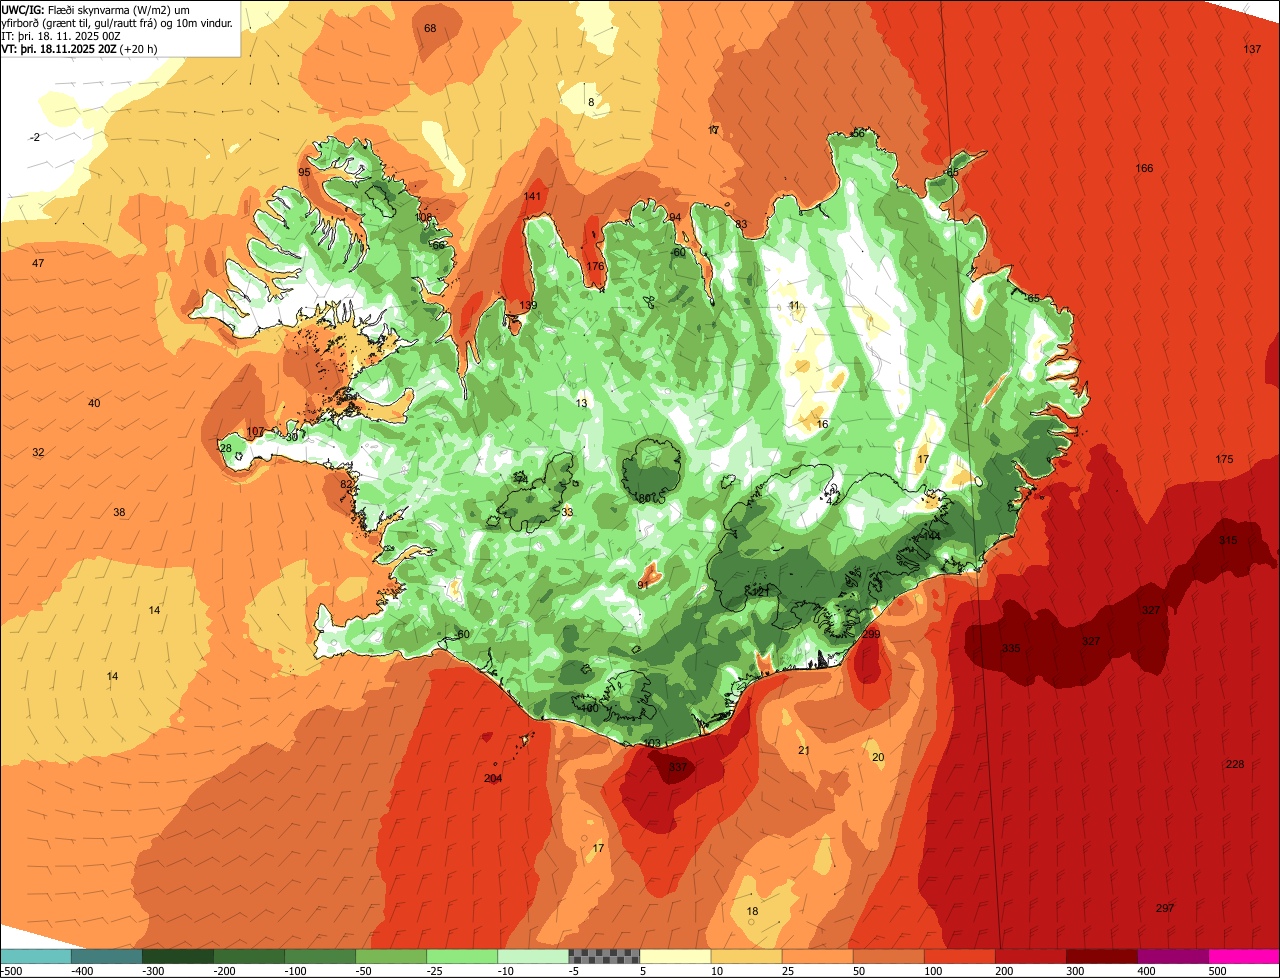Click the map value 139 in the northwestern bay
This screenshot has height=978, width=1280.
528,305
